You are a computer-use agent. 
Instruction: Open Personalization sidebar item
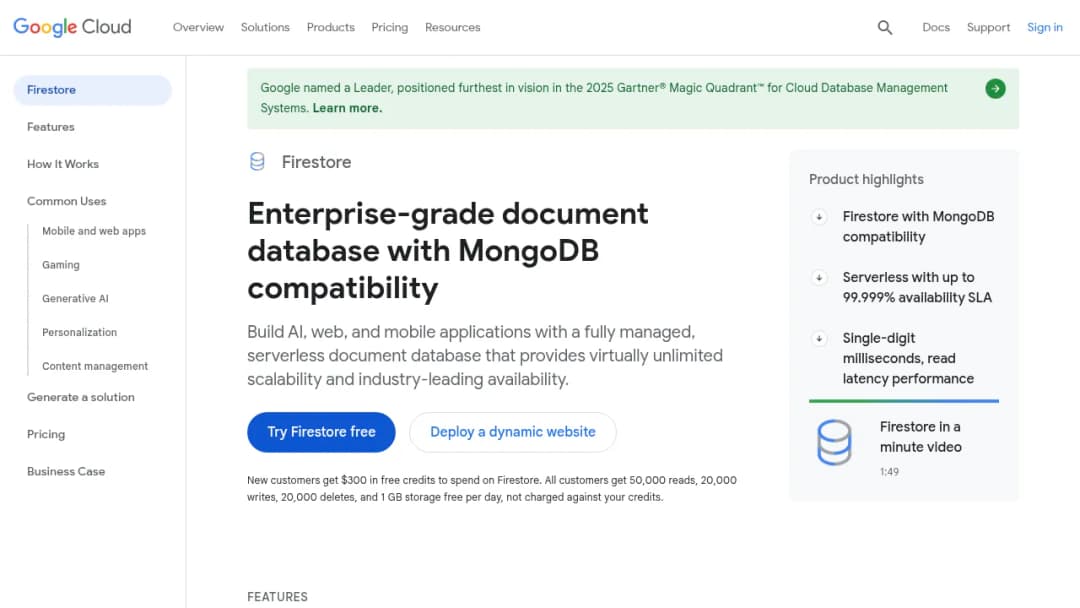79,333
